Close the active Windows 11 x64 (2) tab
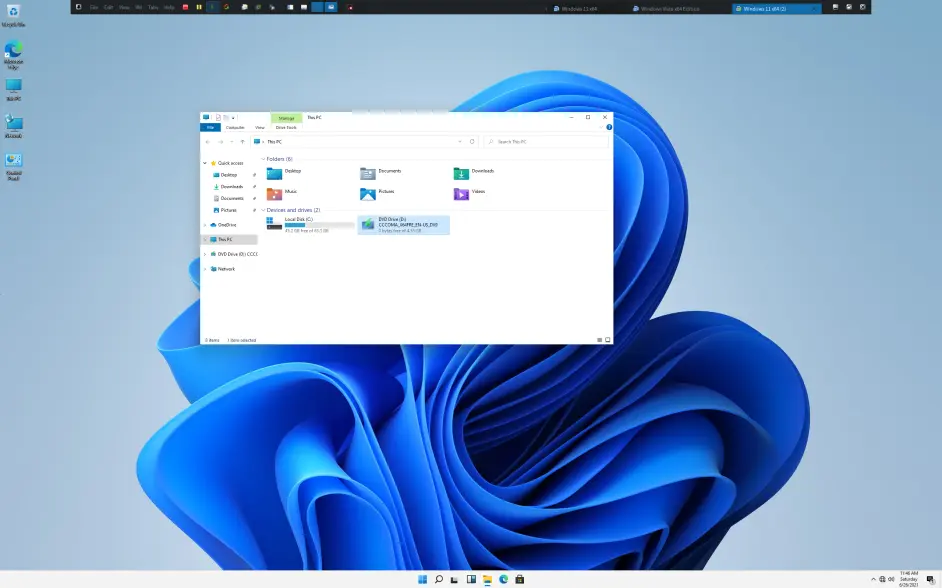Image resolution: width=942 pixels, height=588 pixels. click(x=813, y=8)
